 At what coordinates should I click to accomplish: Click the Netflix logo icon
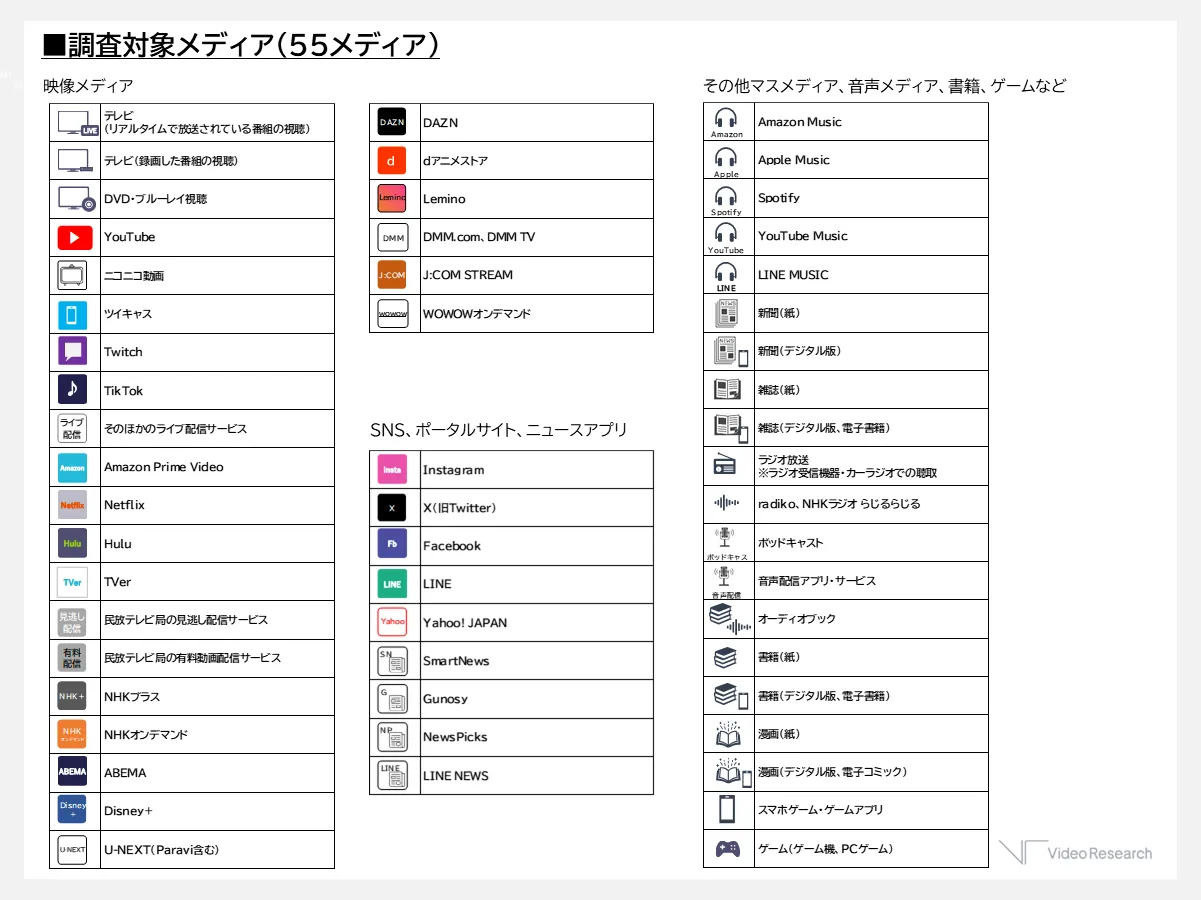(73, 505)
